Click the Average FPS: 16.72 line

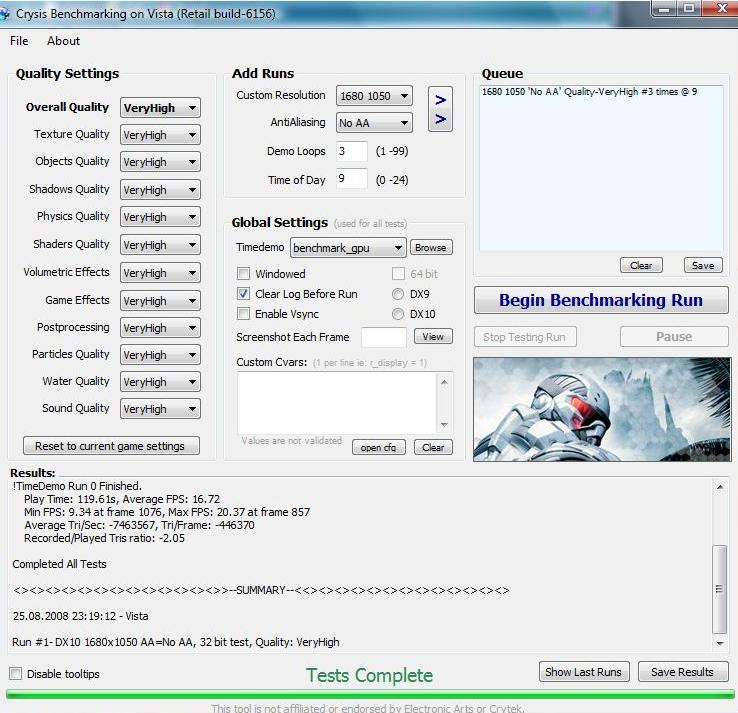point(122,499)
